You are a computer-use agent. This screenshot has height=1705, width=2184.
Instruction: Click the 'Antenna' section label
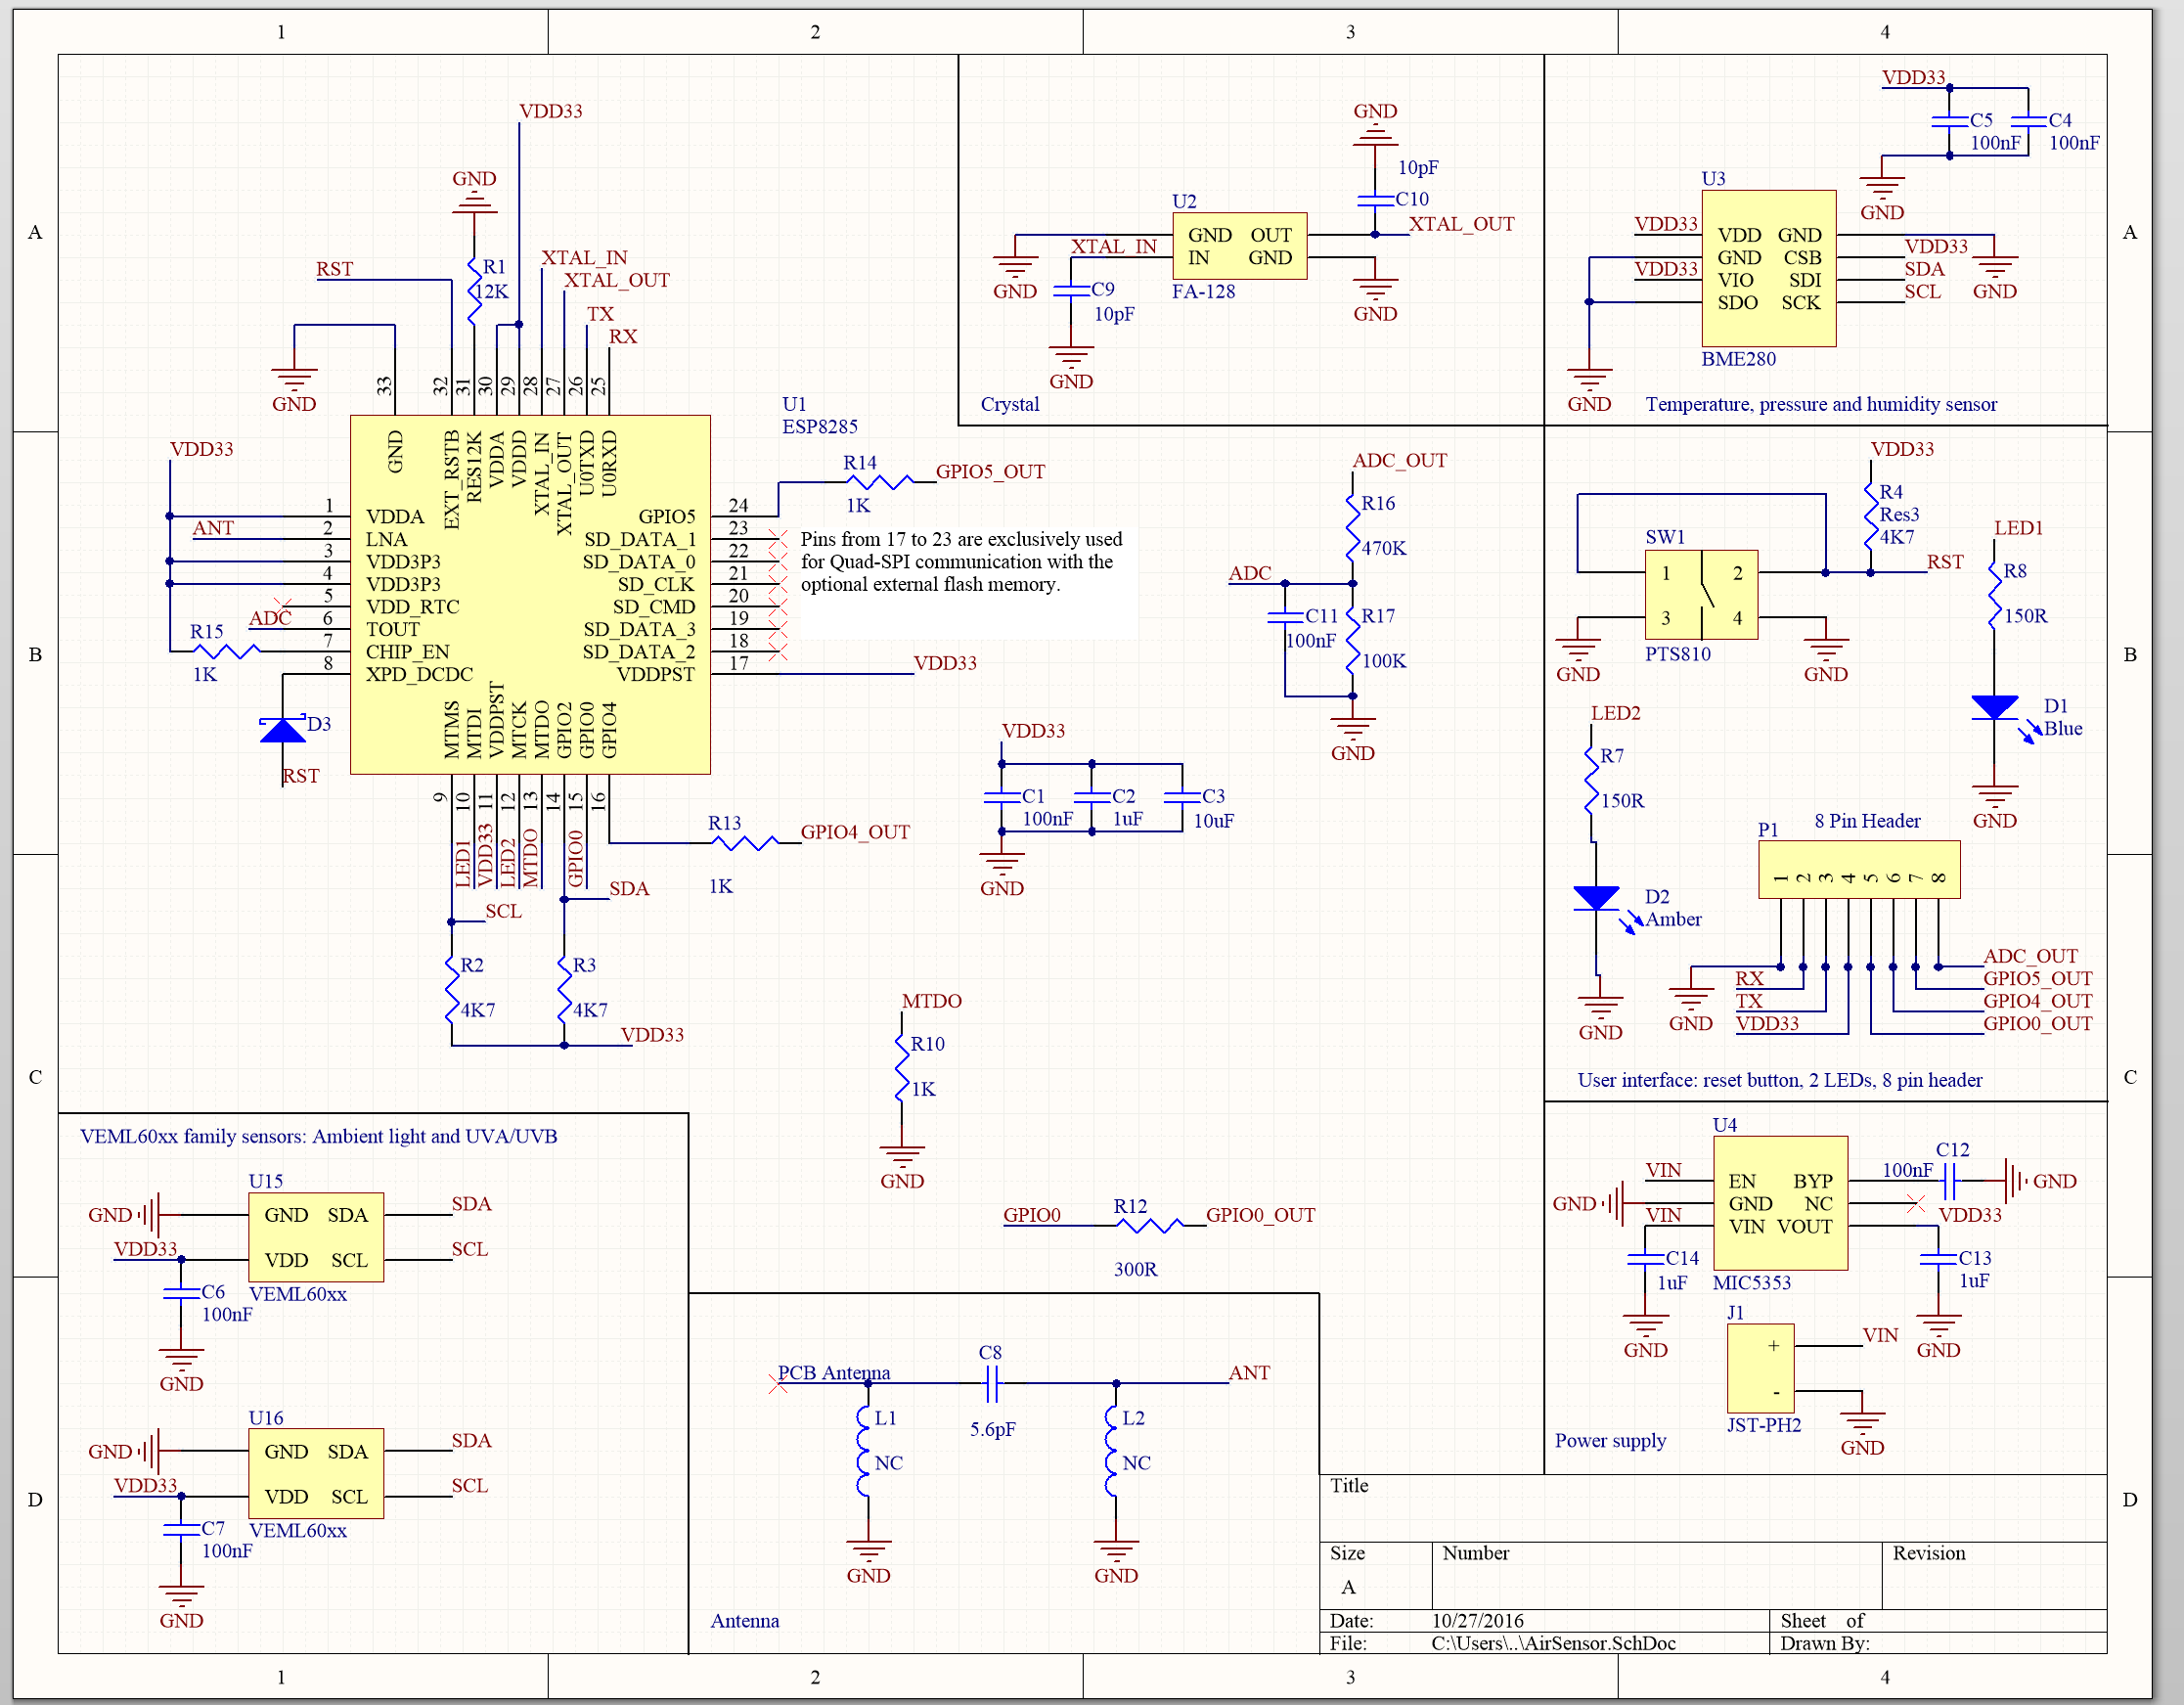click(745, 1621)
